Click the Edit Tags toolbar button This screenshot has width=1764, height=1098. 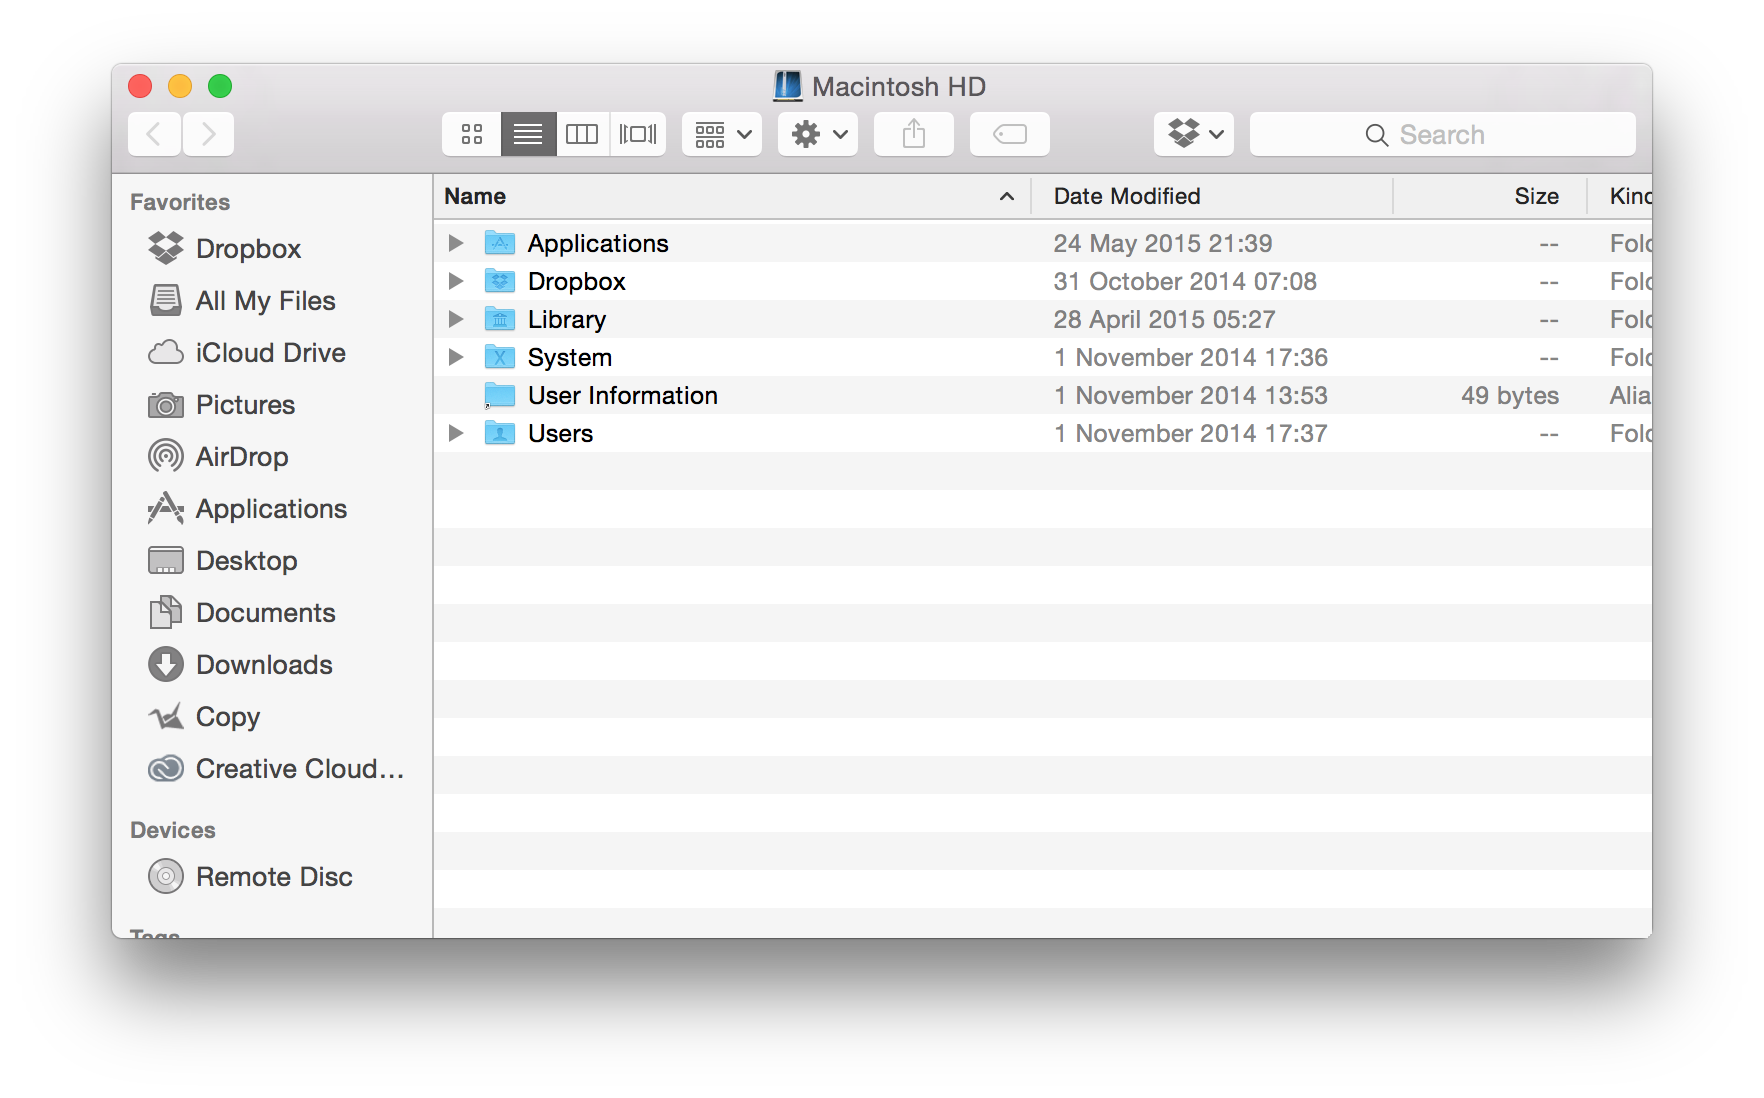point(1010,134)
